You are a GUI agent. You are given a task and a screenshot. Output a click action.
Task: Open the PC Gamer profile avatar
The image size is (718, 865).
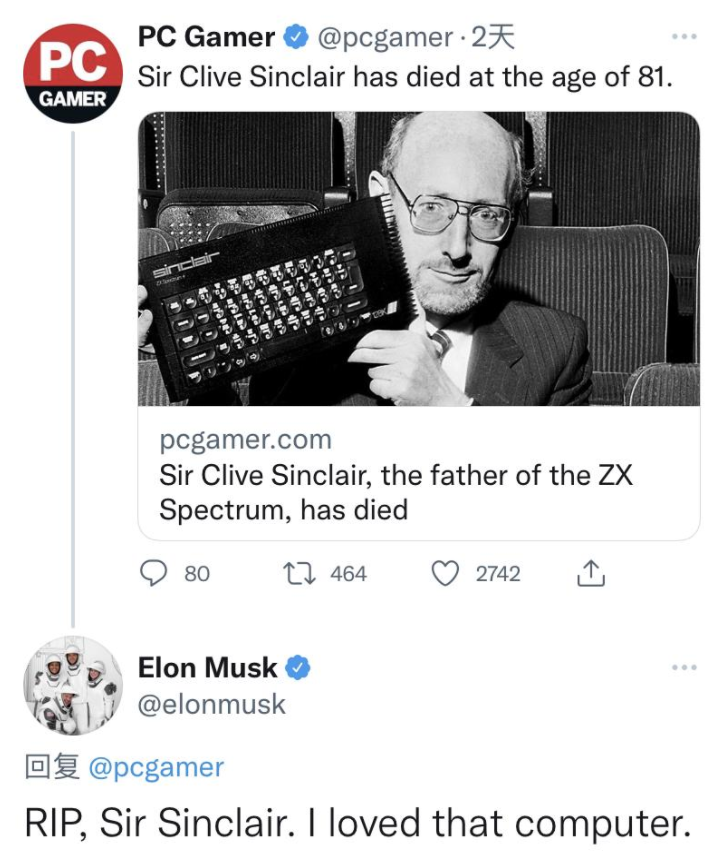(73, 73)
